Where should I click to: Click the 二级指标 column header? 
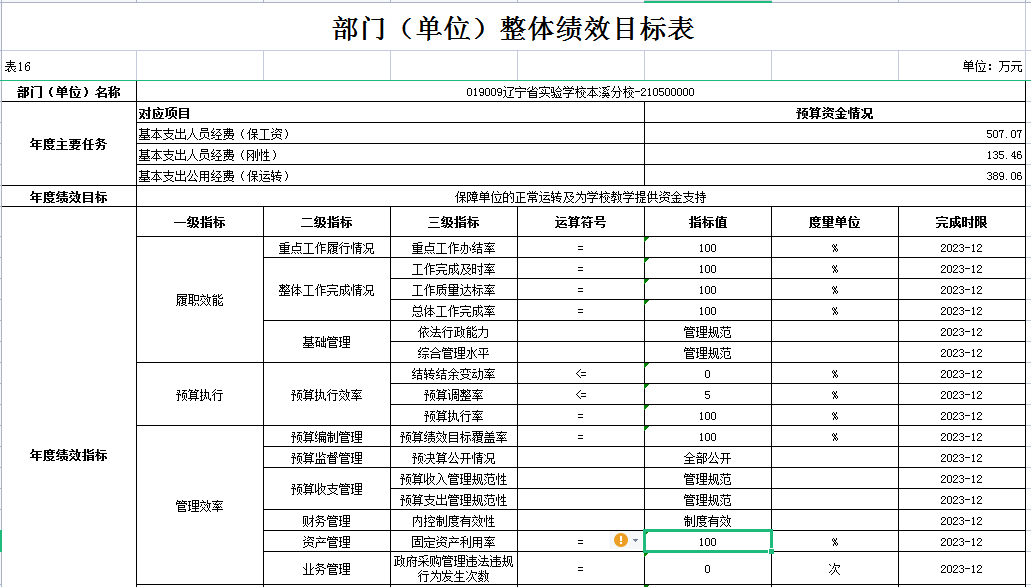[x=327, y=222]
